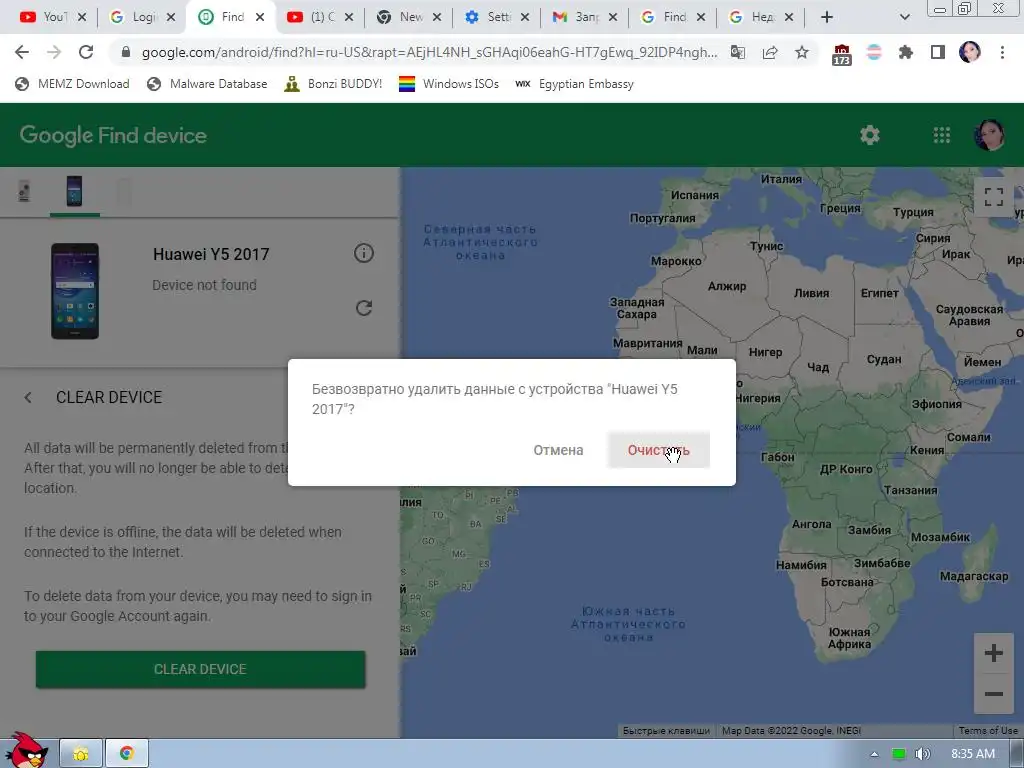
Task: Bookmark this page with the star
Action: (x=802, y=52)
